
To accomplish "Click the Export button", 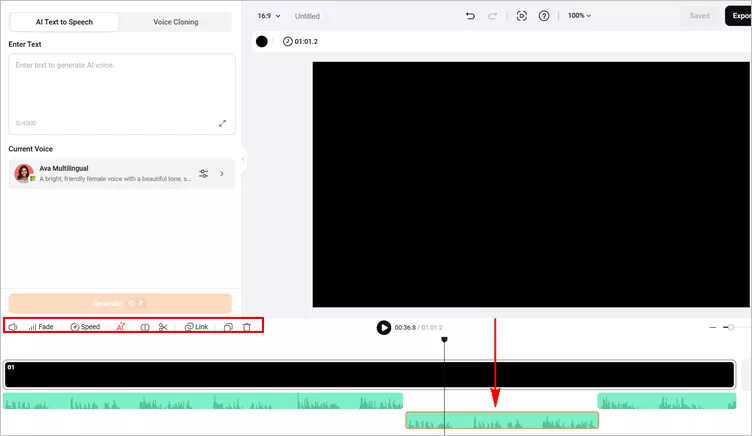I will [x=739, y=16].
